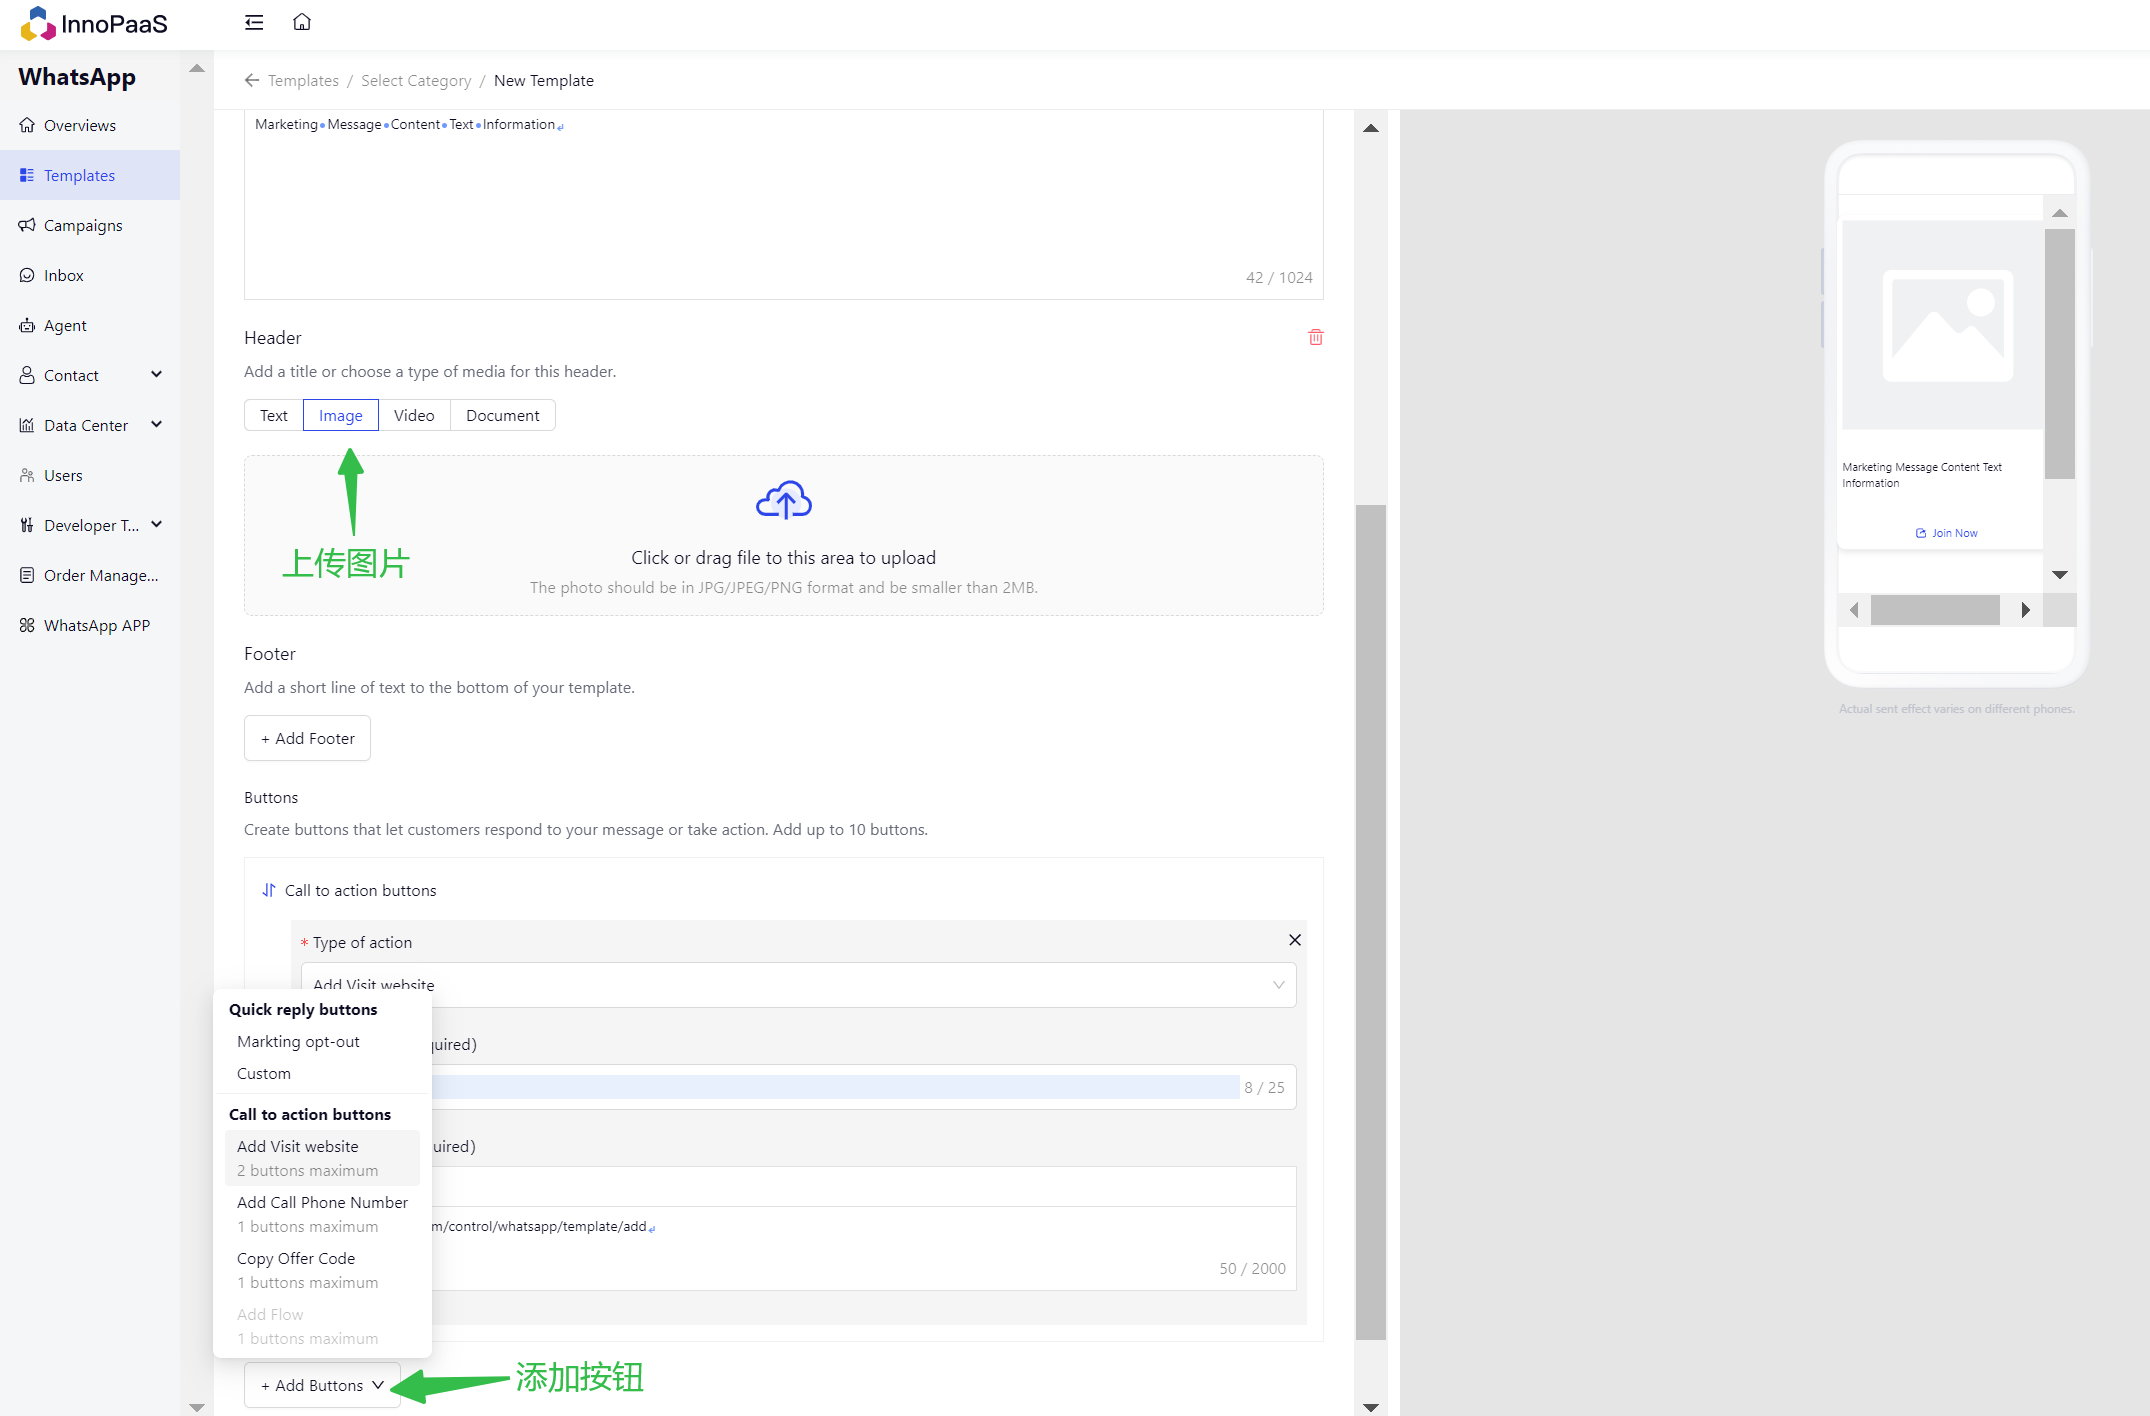
Task: Open the WhatsApp APP sidebar item
Action: pos(96,625)
